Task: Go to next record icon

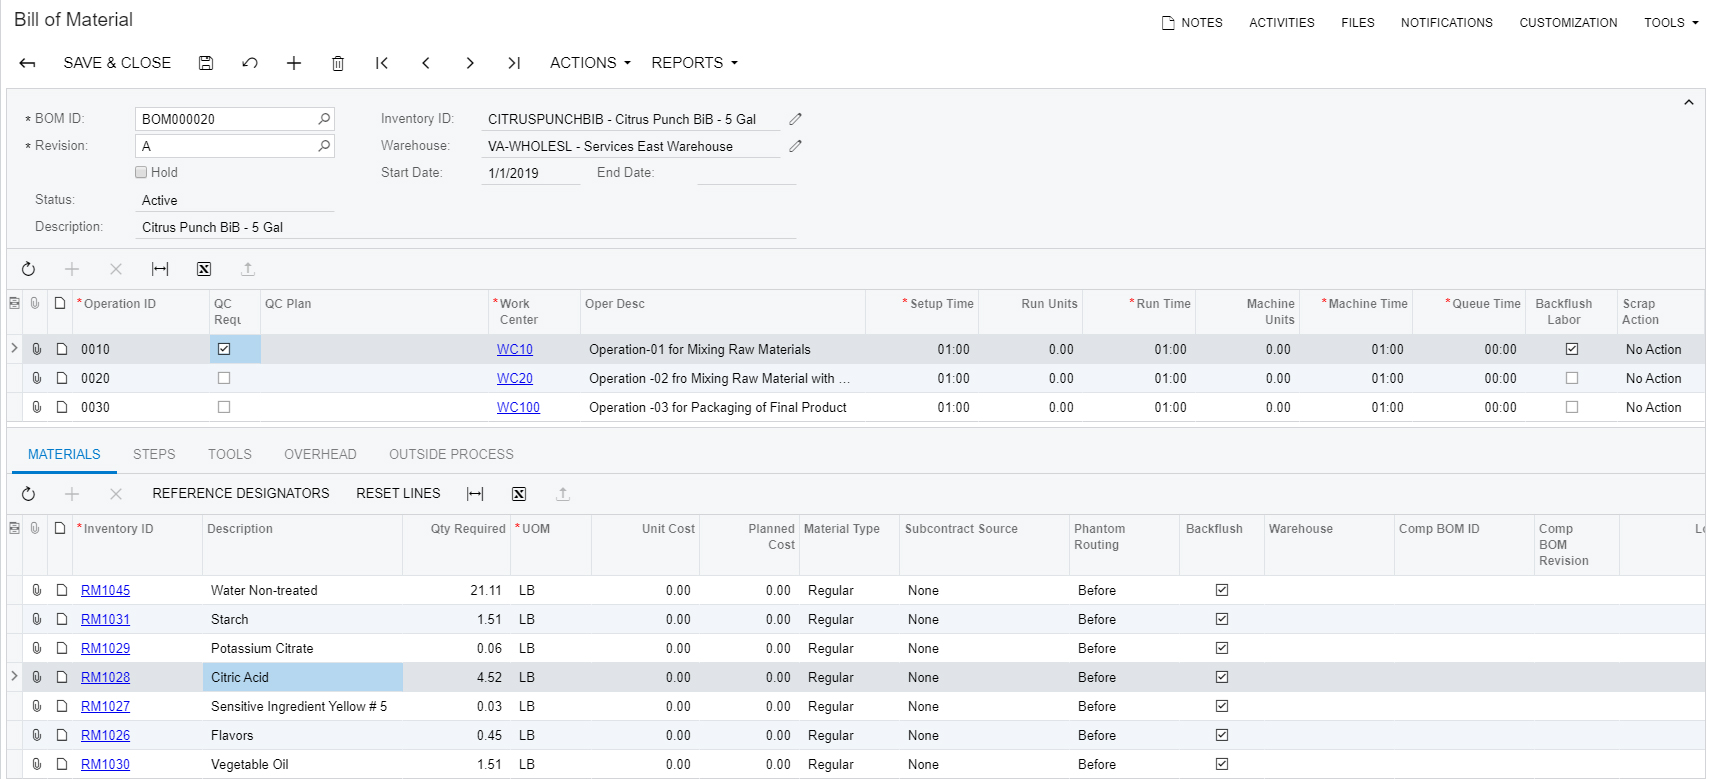Action: point(470,63)
